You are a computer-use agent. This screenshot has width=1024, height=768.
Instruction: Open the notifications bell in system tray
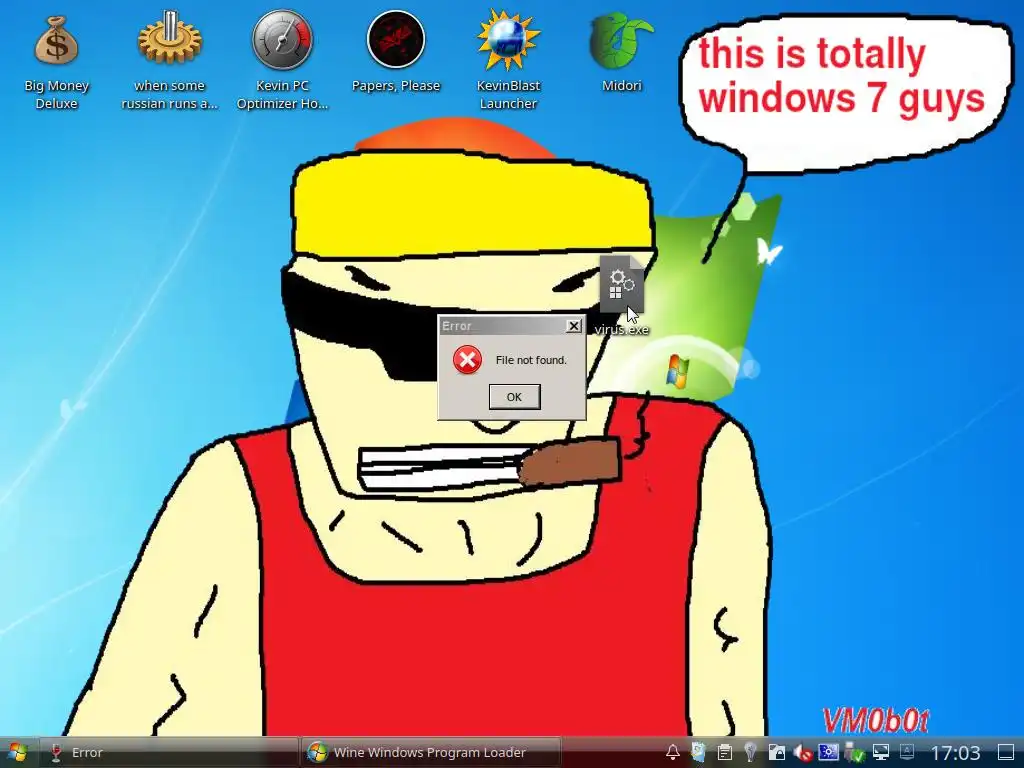point(673,752)
